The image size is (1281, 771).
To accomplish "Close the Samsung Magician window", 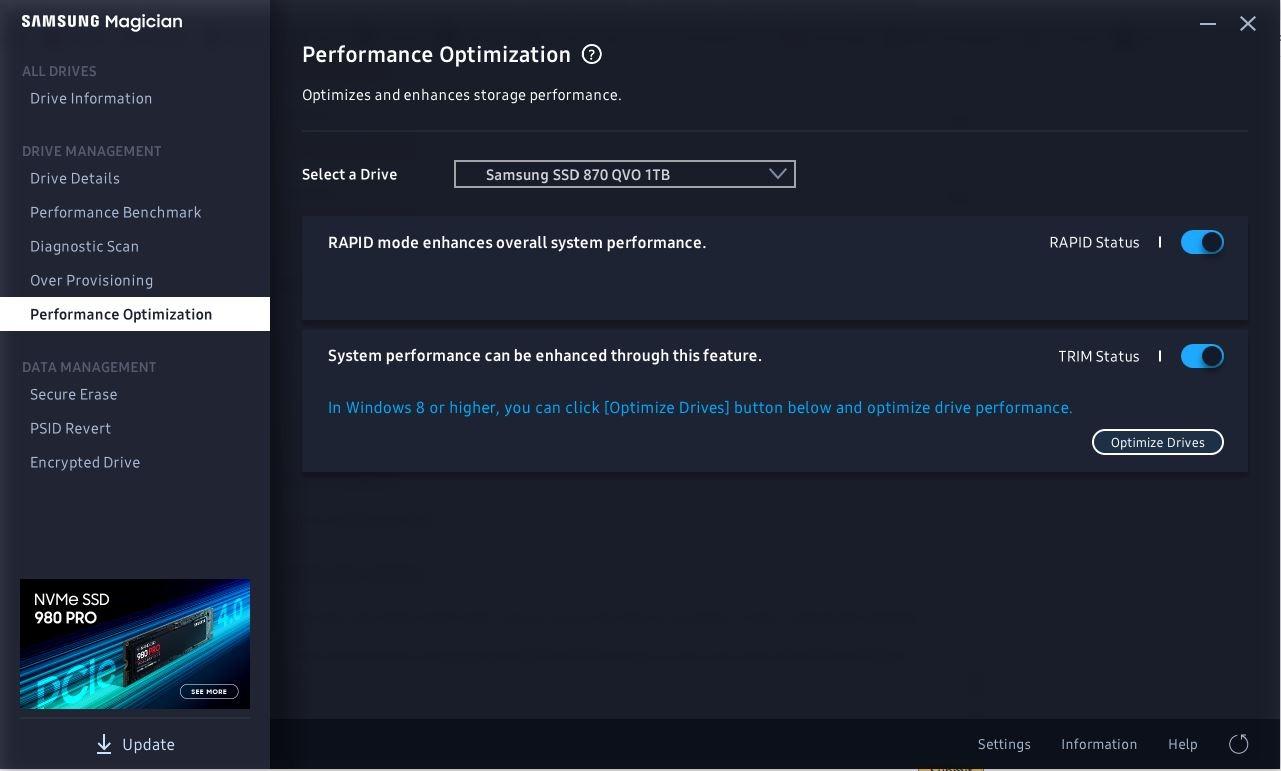I will pos(1248,23).
